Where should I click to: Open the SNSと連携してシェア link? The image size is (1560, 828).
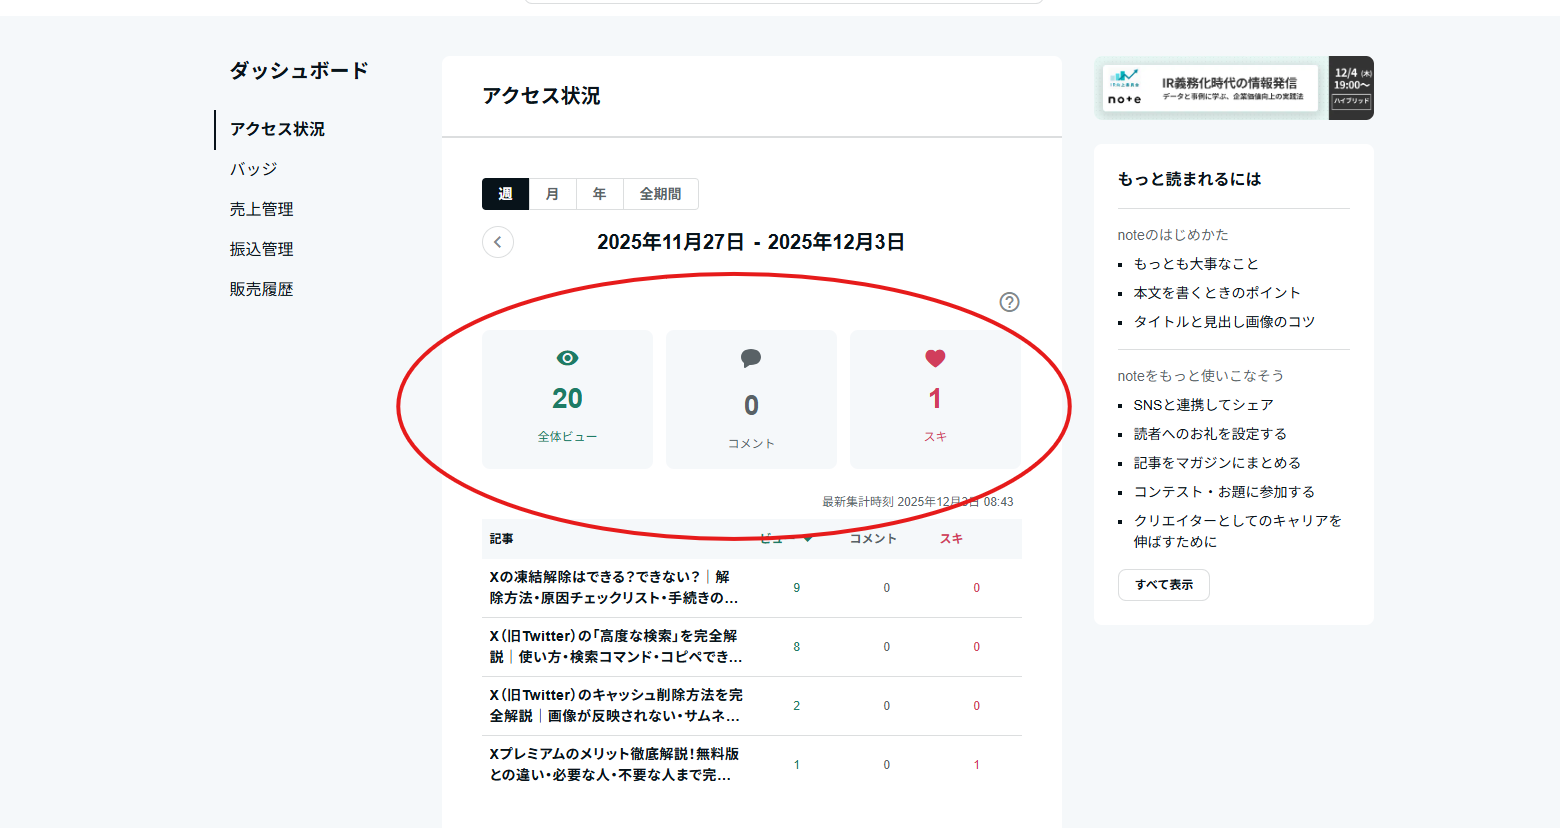click(1203, 405)
